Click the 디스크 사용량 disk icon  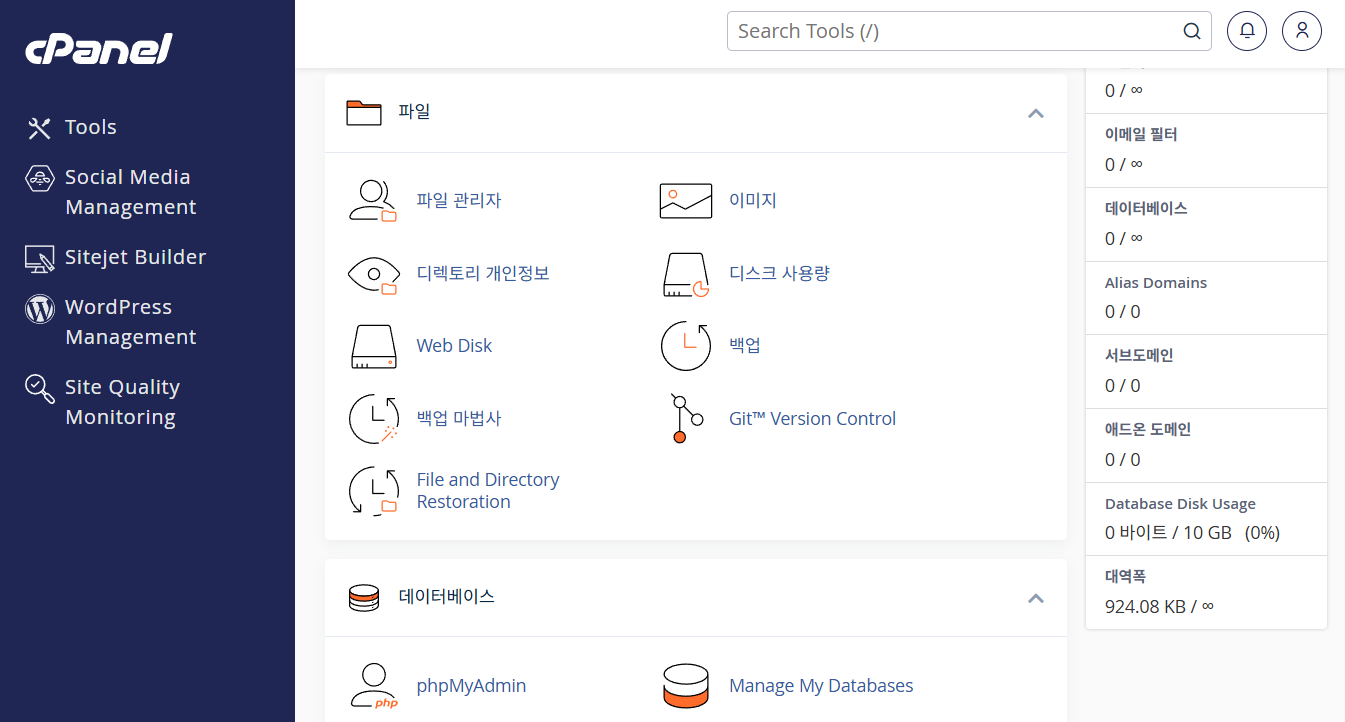point(686,274)
